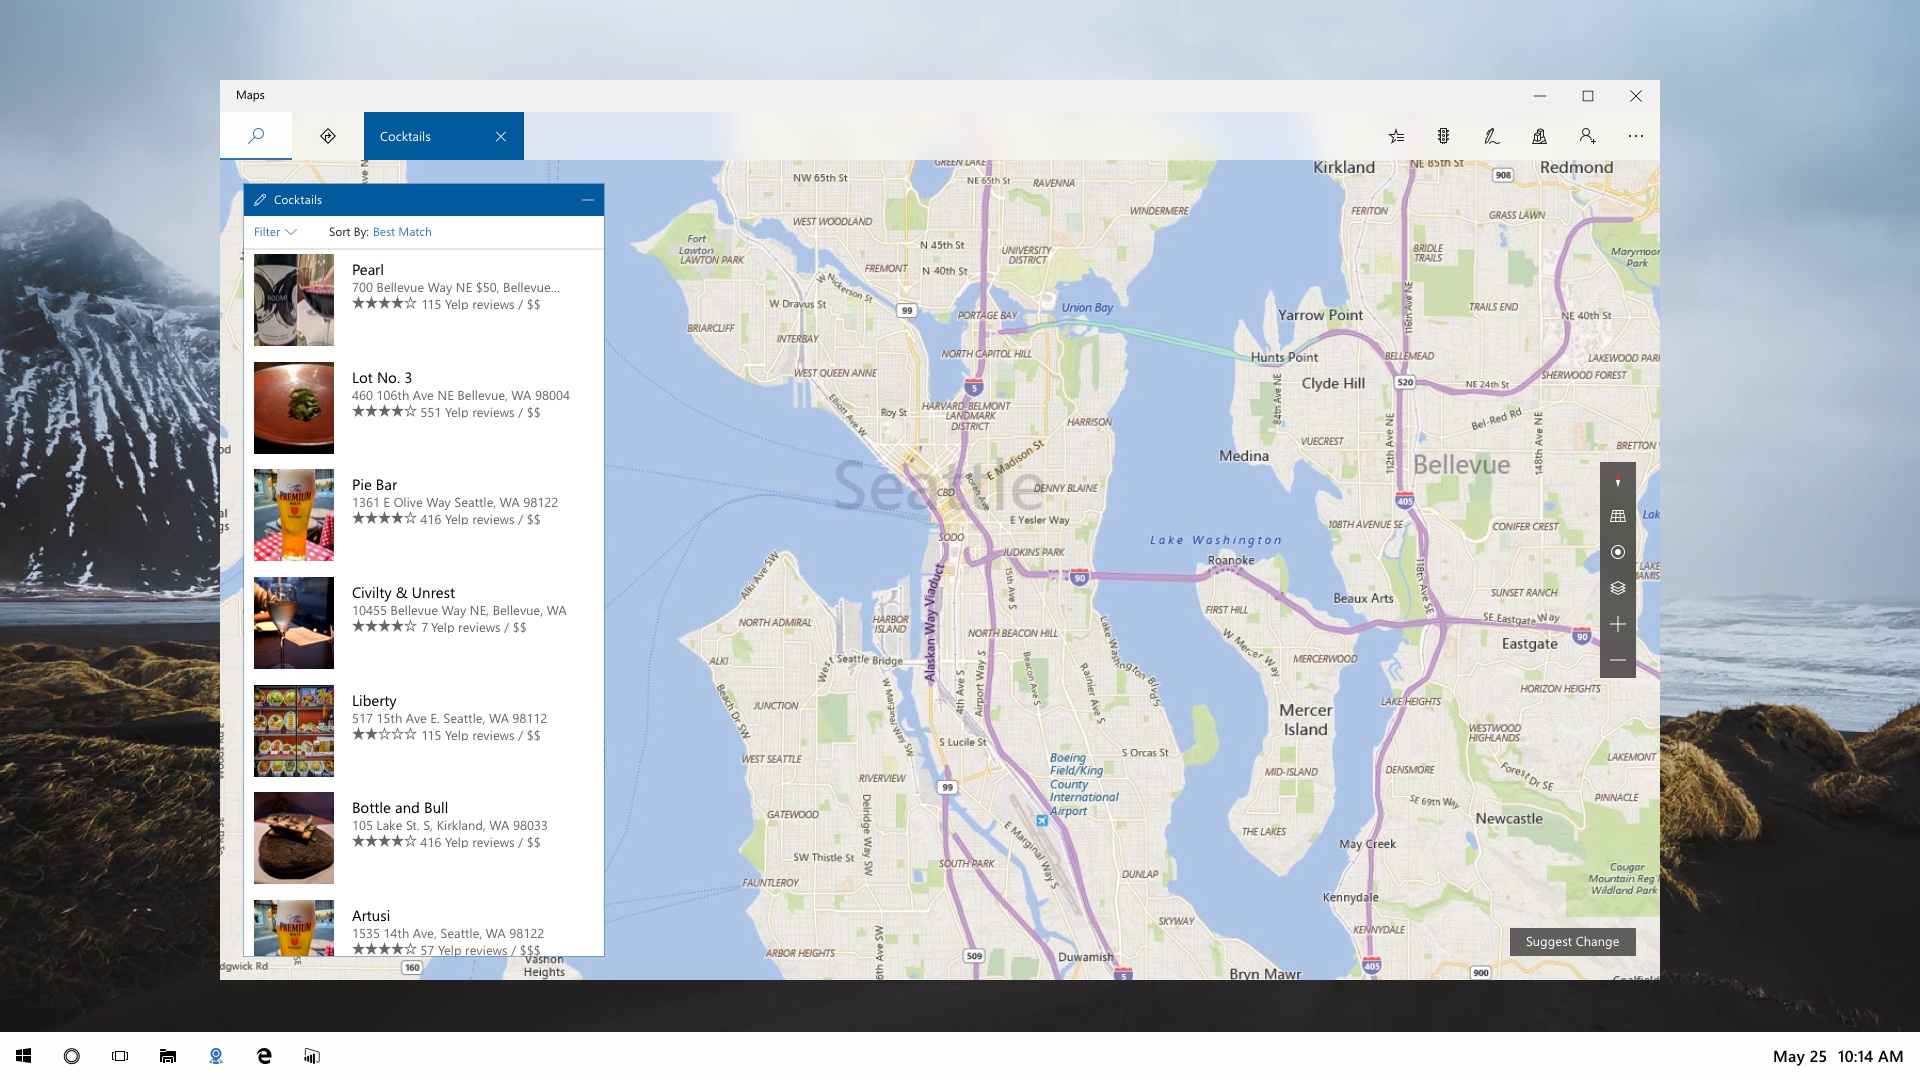The height and width of the screenshot is (1080, 1920).
Task: Click the Liberty food display thumbnail
Action: [x=294, y=731]
